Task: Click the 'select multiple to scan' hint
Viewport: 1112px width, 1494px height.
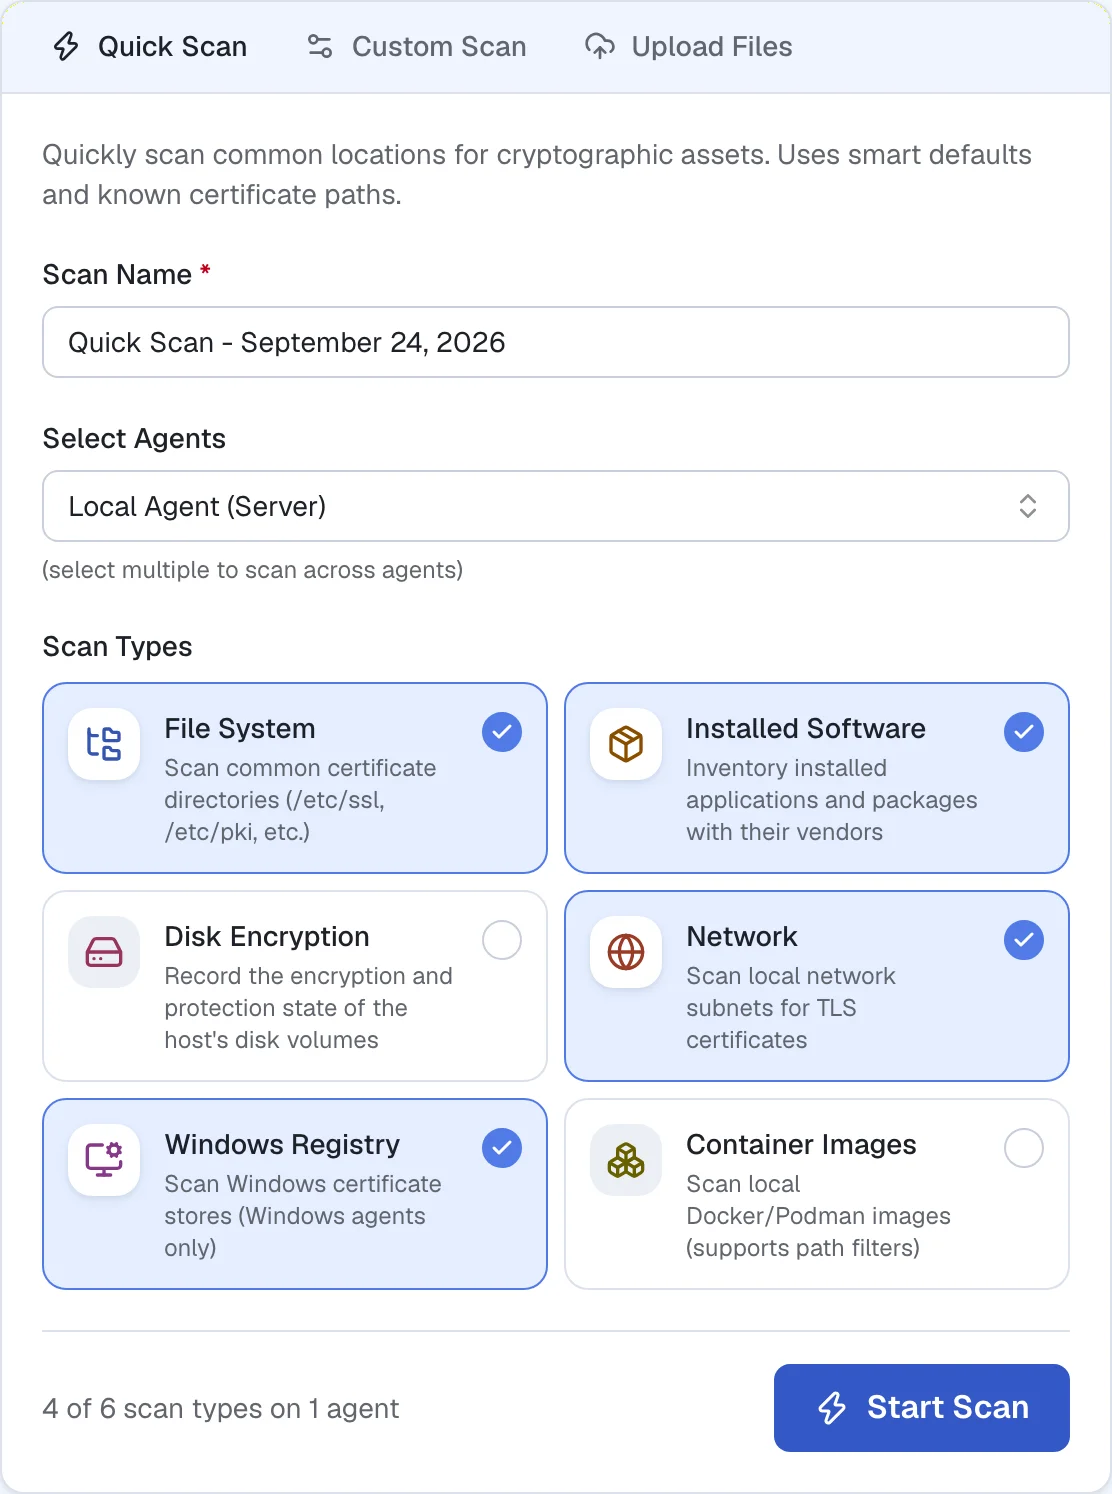Action: pos(253,570)
